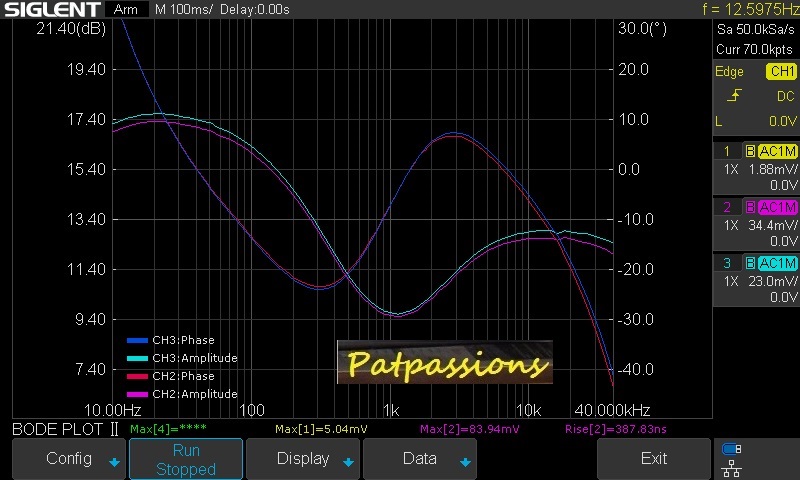Toggle channel 3 via its cyan AC1M badge

[778, 263]
